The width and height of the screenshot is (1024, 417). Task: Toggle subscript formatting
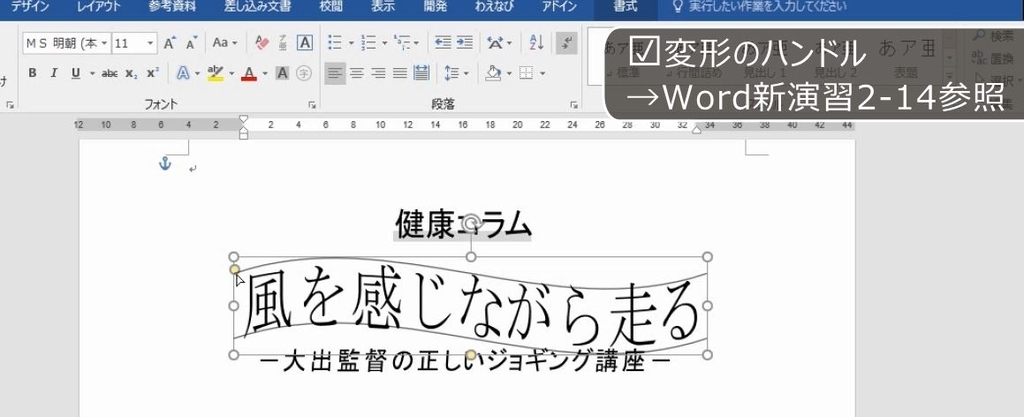[x=131, y=73]
